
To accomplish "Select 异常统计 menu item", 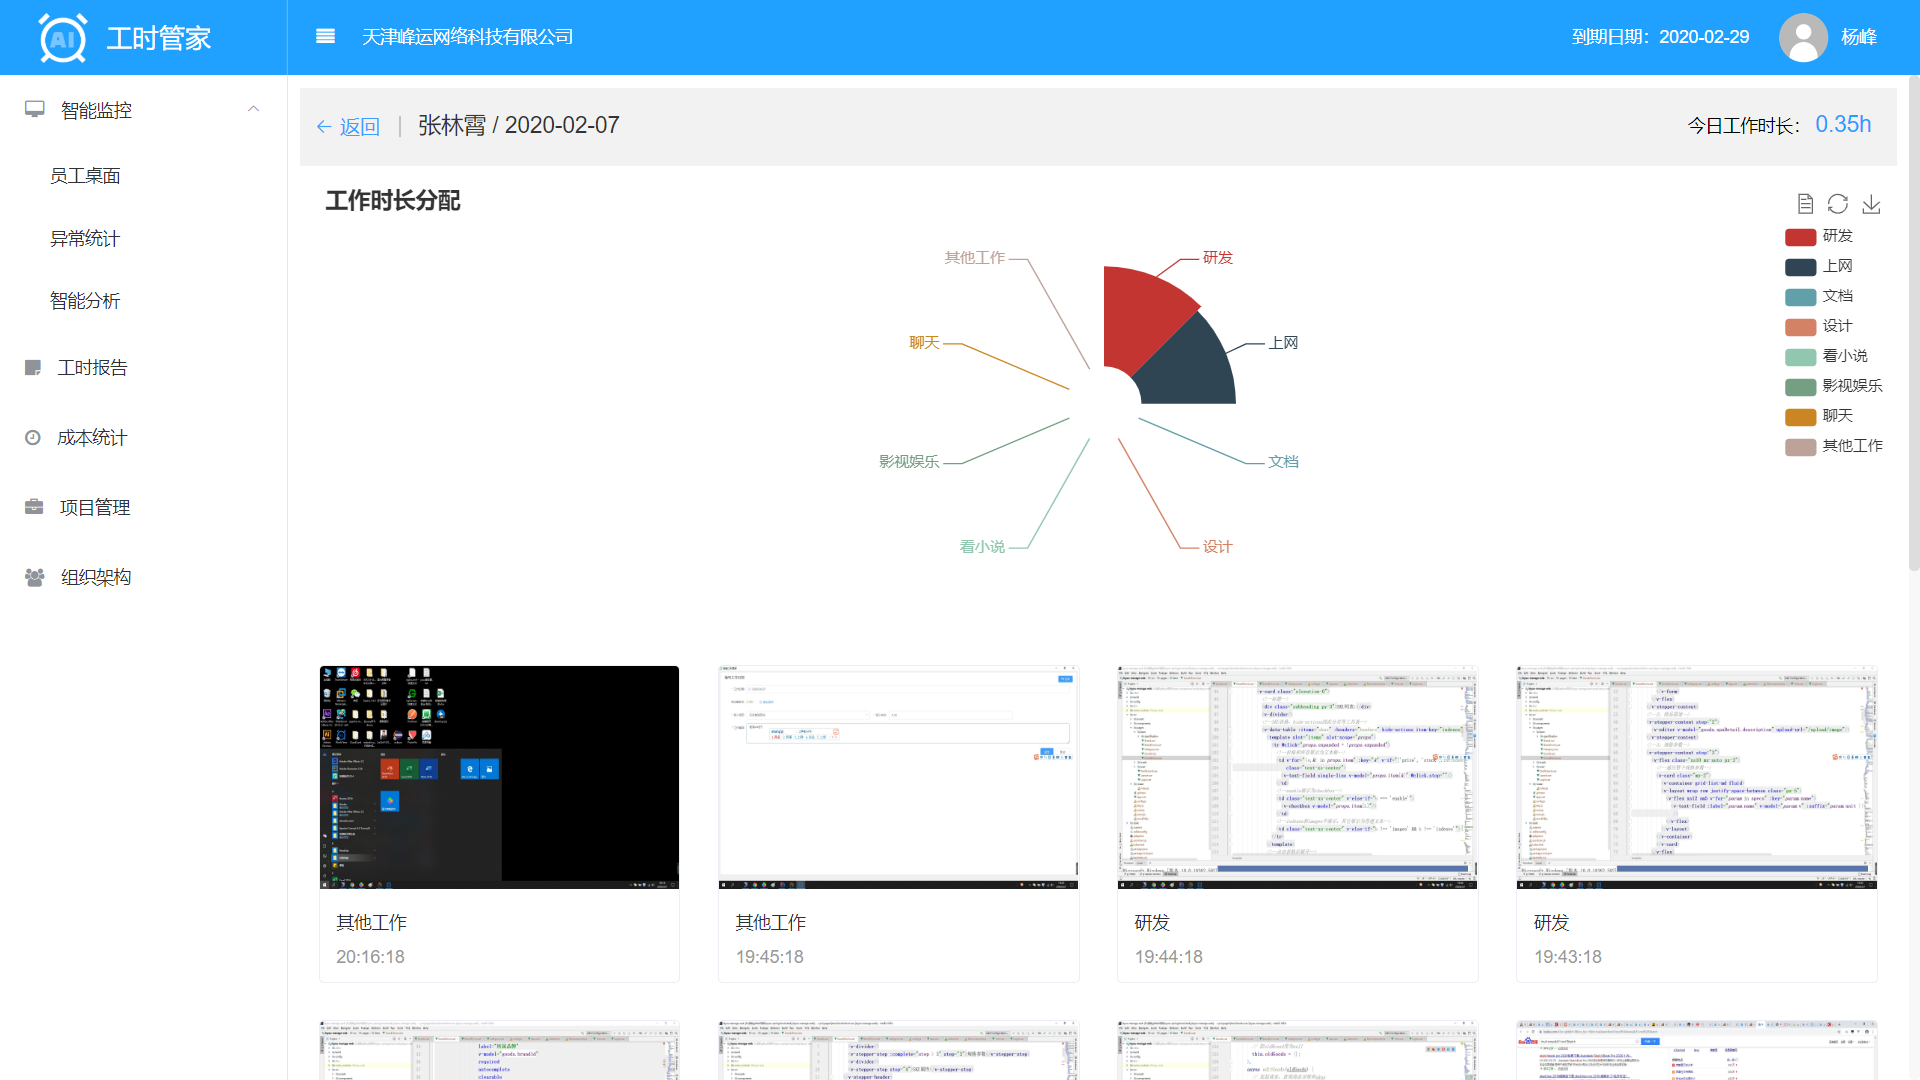I will (x=85, y=239).
